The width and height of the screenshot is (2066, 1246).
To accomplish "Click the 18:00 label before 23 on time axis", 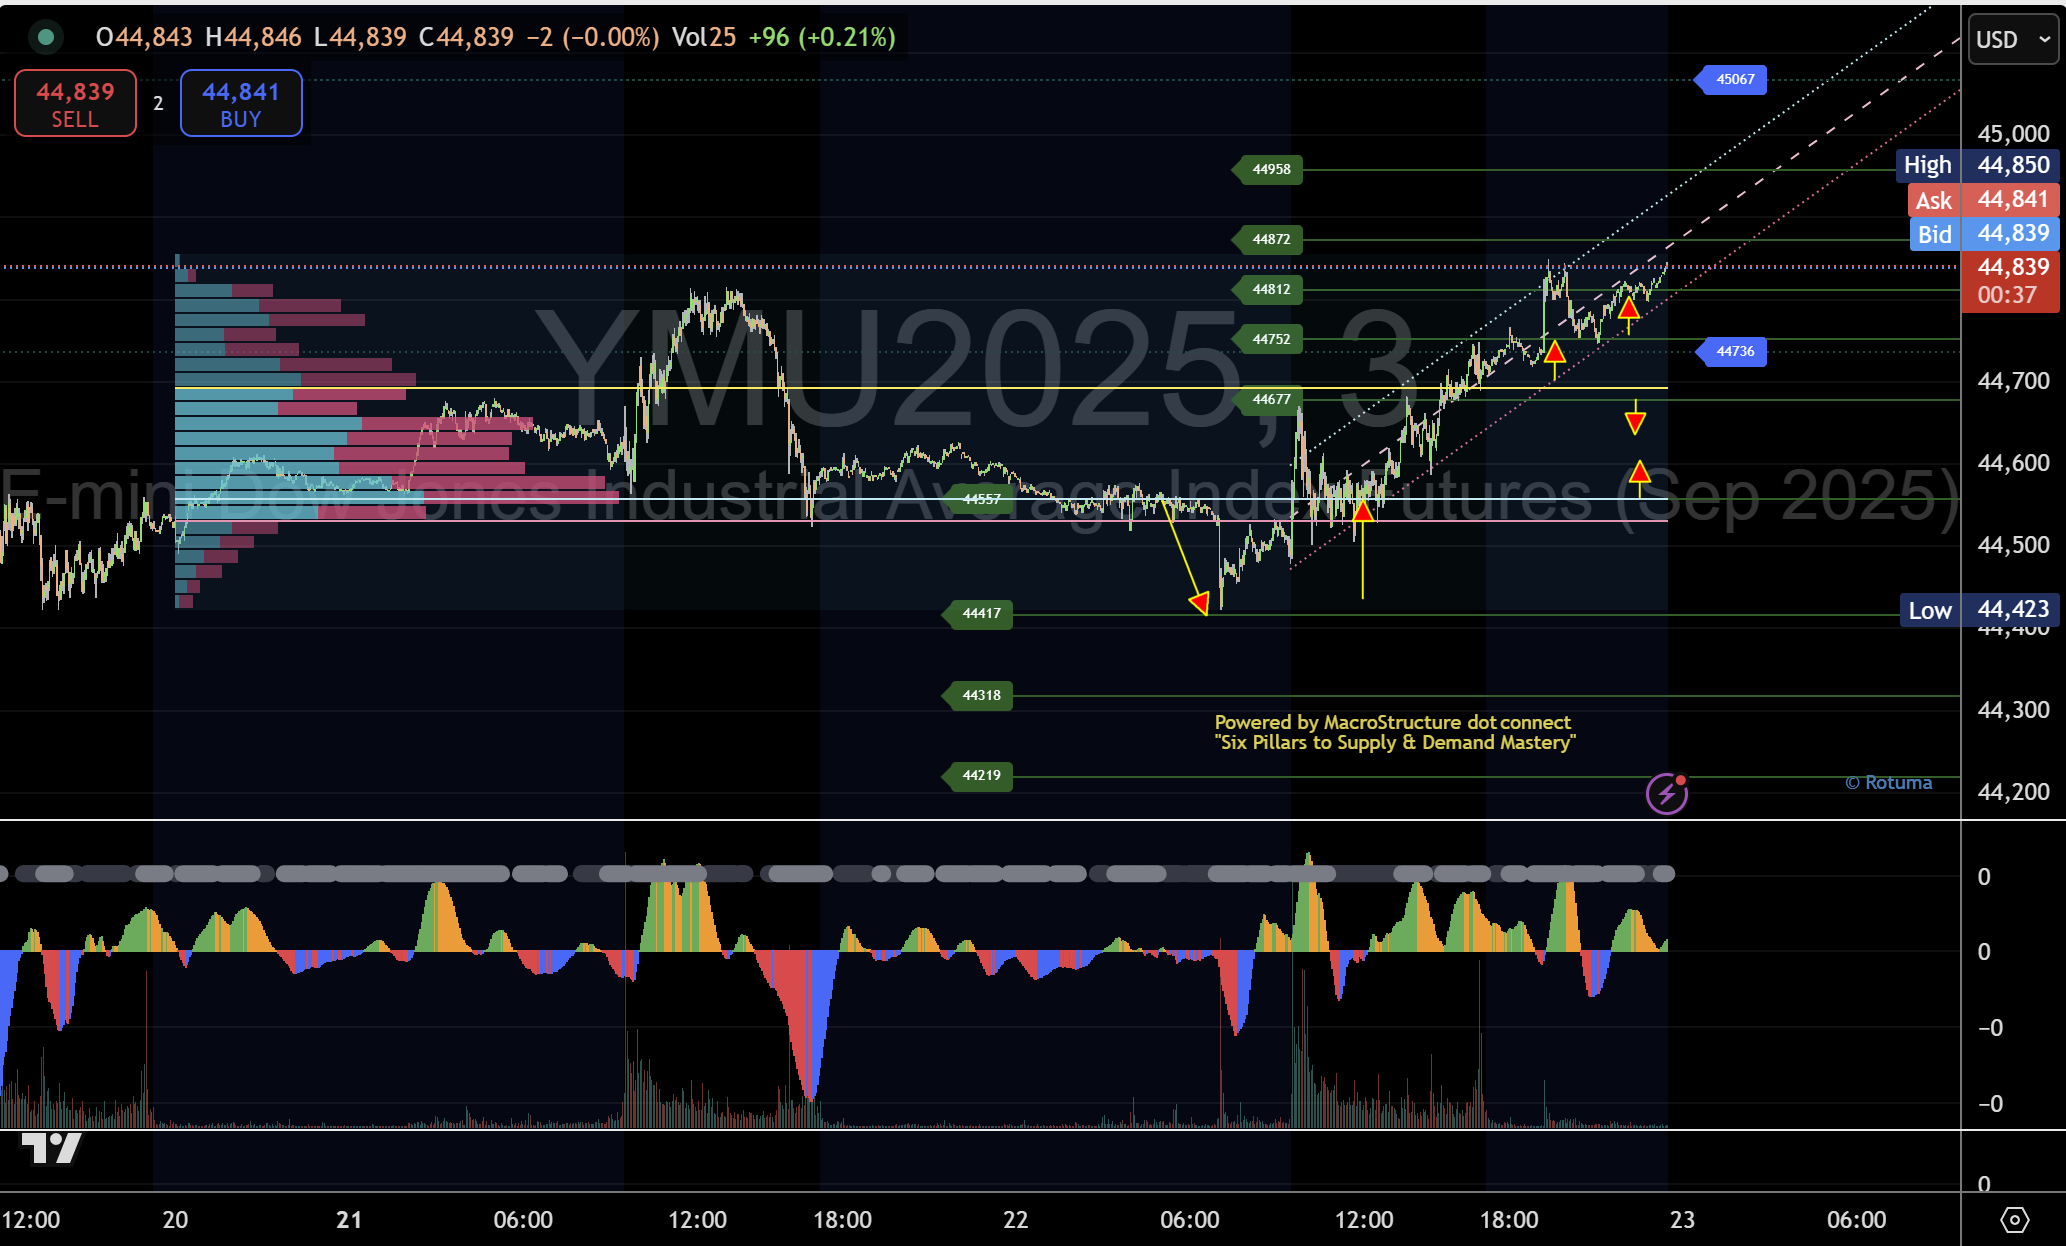I will [x=1508, y=1220].
